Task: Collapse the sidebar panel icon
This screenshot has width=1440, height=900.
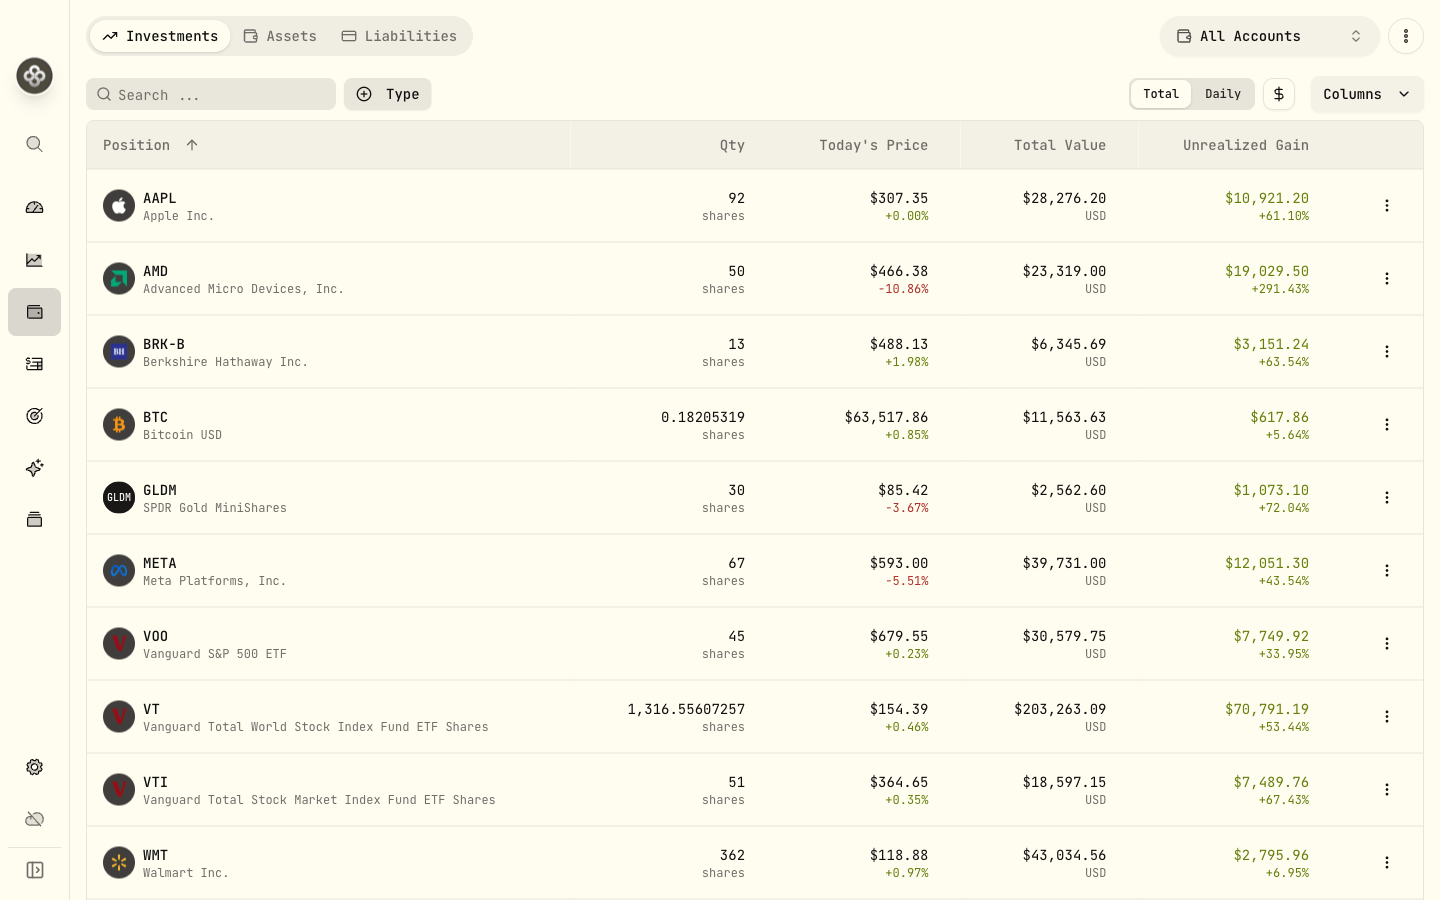Action: (34, 870)
